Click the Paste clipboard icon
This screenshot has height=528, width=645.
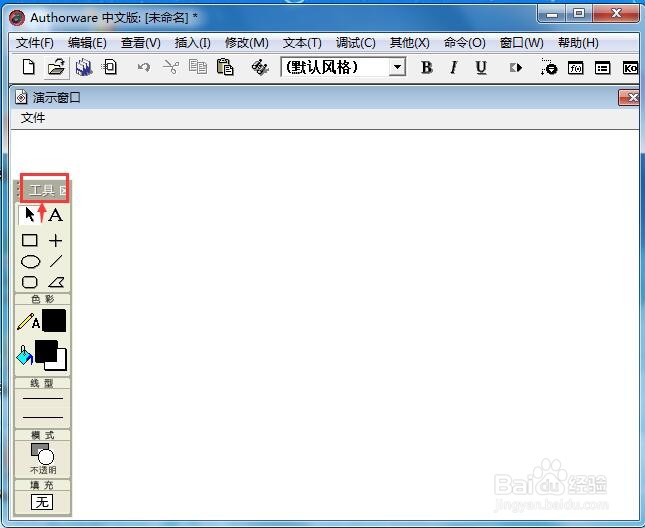click(x=225, y=67)
